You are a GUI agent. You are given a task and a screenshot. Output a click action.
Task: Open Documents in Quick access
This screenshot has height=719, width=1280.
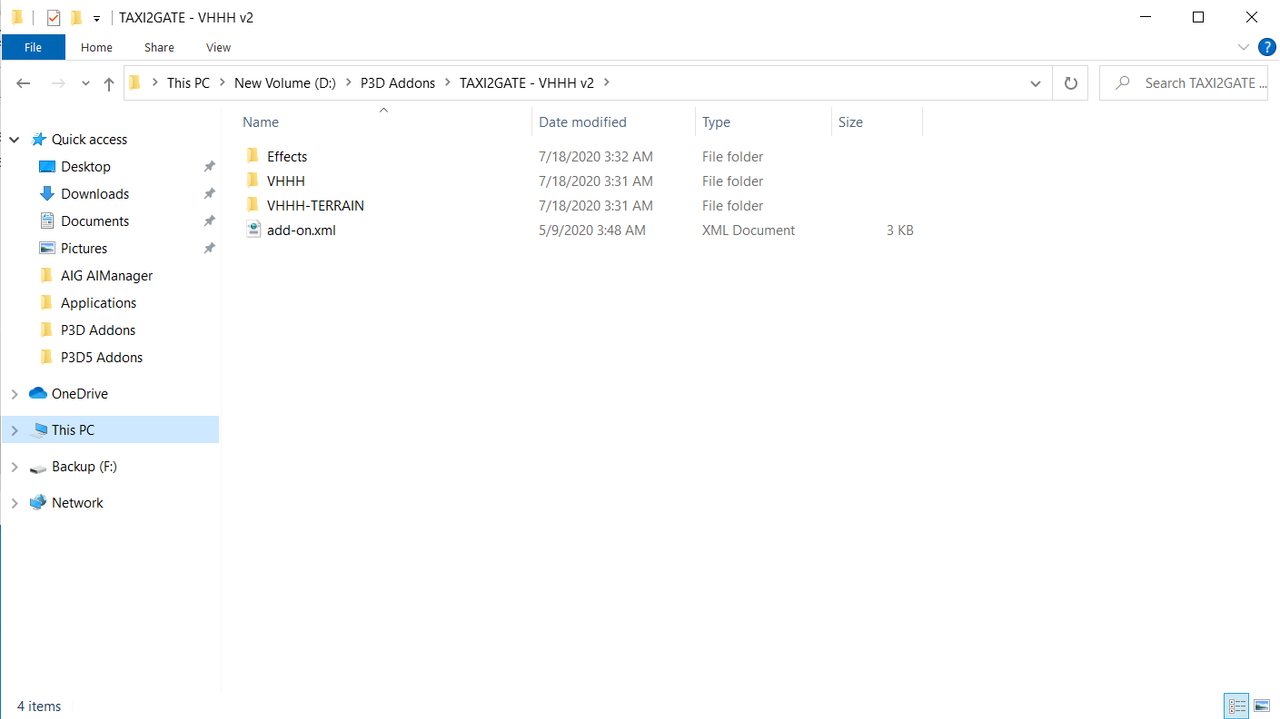95,221
